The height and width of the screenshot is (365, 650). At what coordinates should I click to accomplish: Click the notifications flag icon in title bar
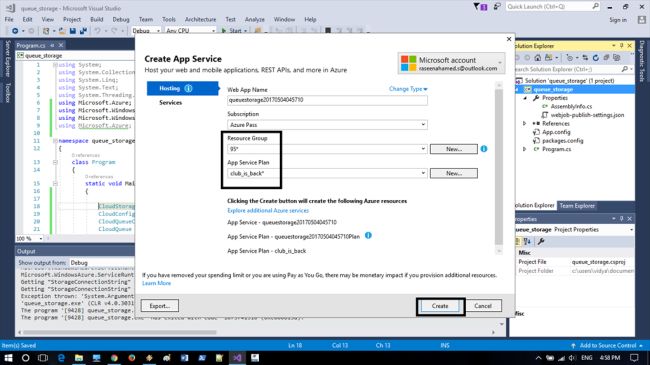480,7
